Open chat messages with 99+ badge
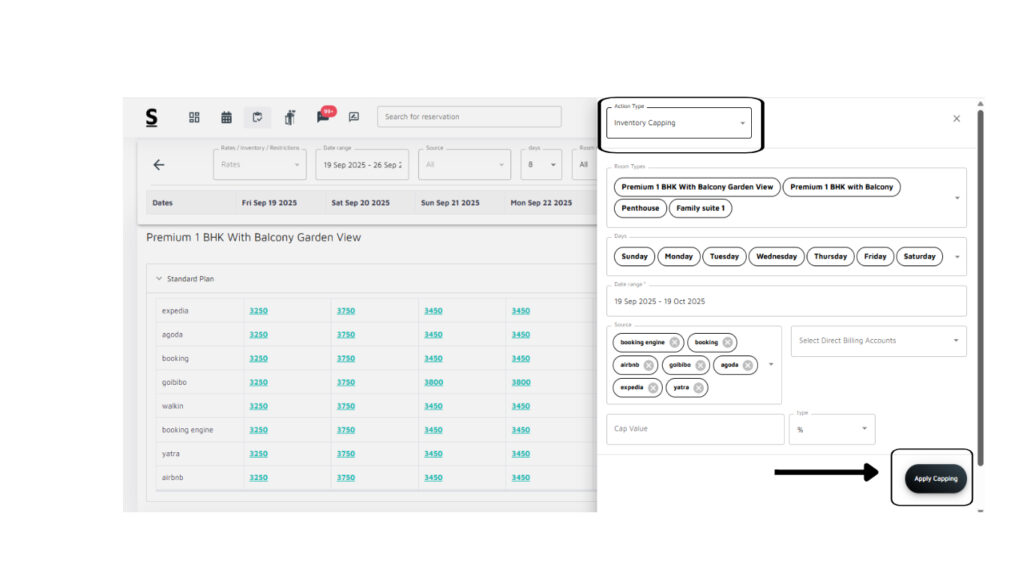Image resolution: width=1024 pixels, height=576 pixels. pos(322,117)
